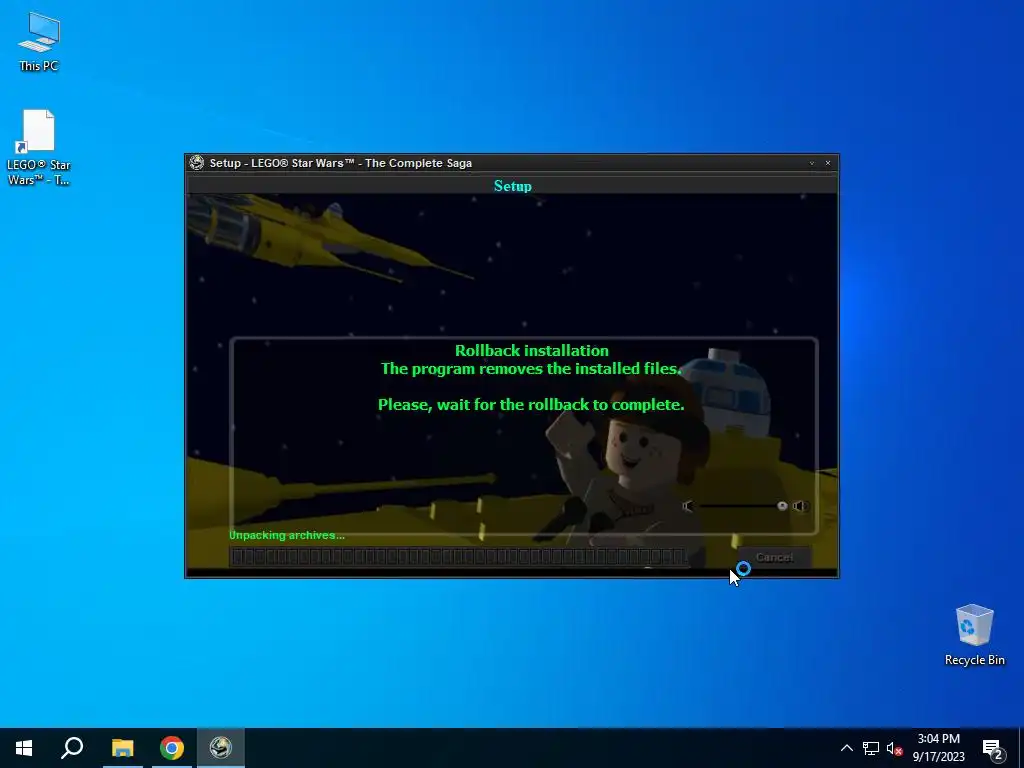The height and width of the screenshot is (768, 1024).
Task: Open Google Chrome from taskbar
Action: [x=172, y=748]
